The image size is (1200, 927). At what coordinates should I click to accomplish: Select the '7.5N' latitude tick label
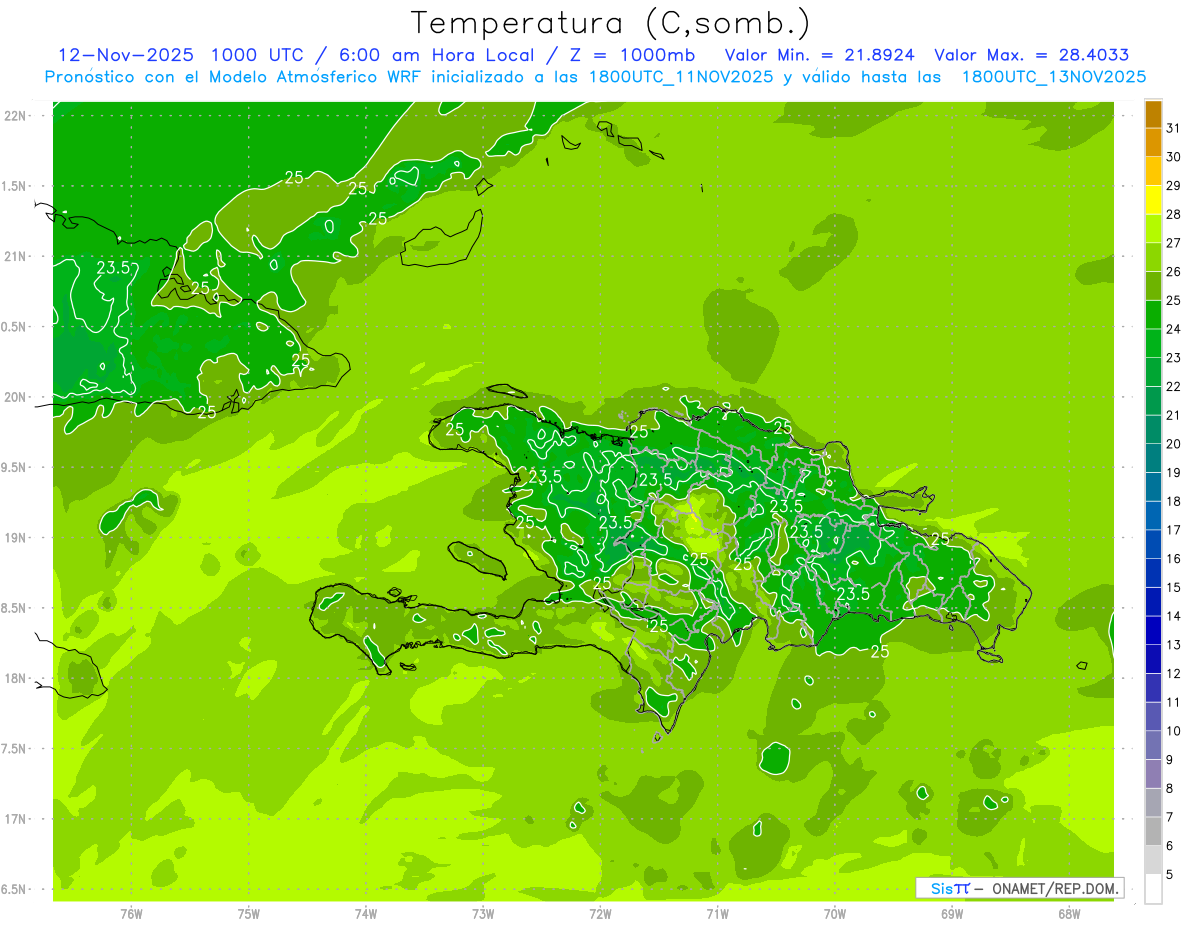pyautogui.click(x=14, y=749)
